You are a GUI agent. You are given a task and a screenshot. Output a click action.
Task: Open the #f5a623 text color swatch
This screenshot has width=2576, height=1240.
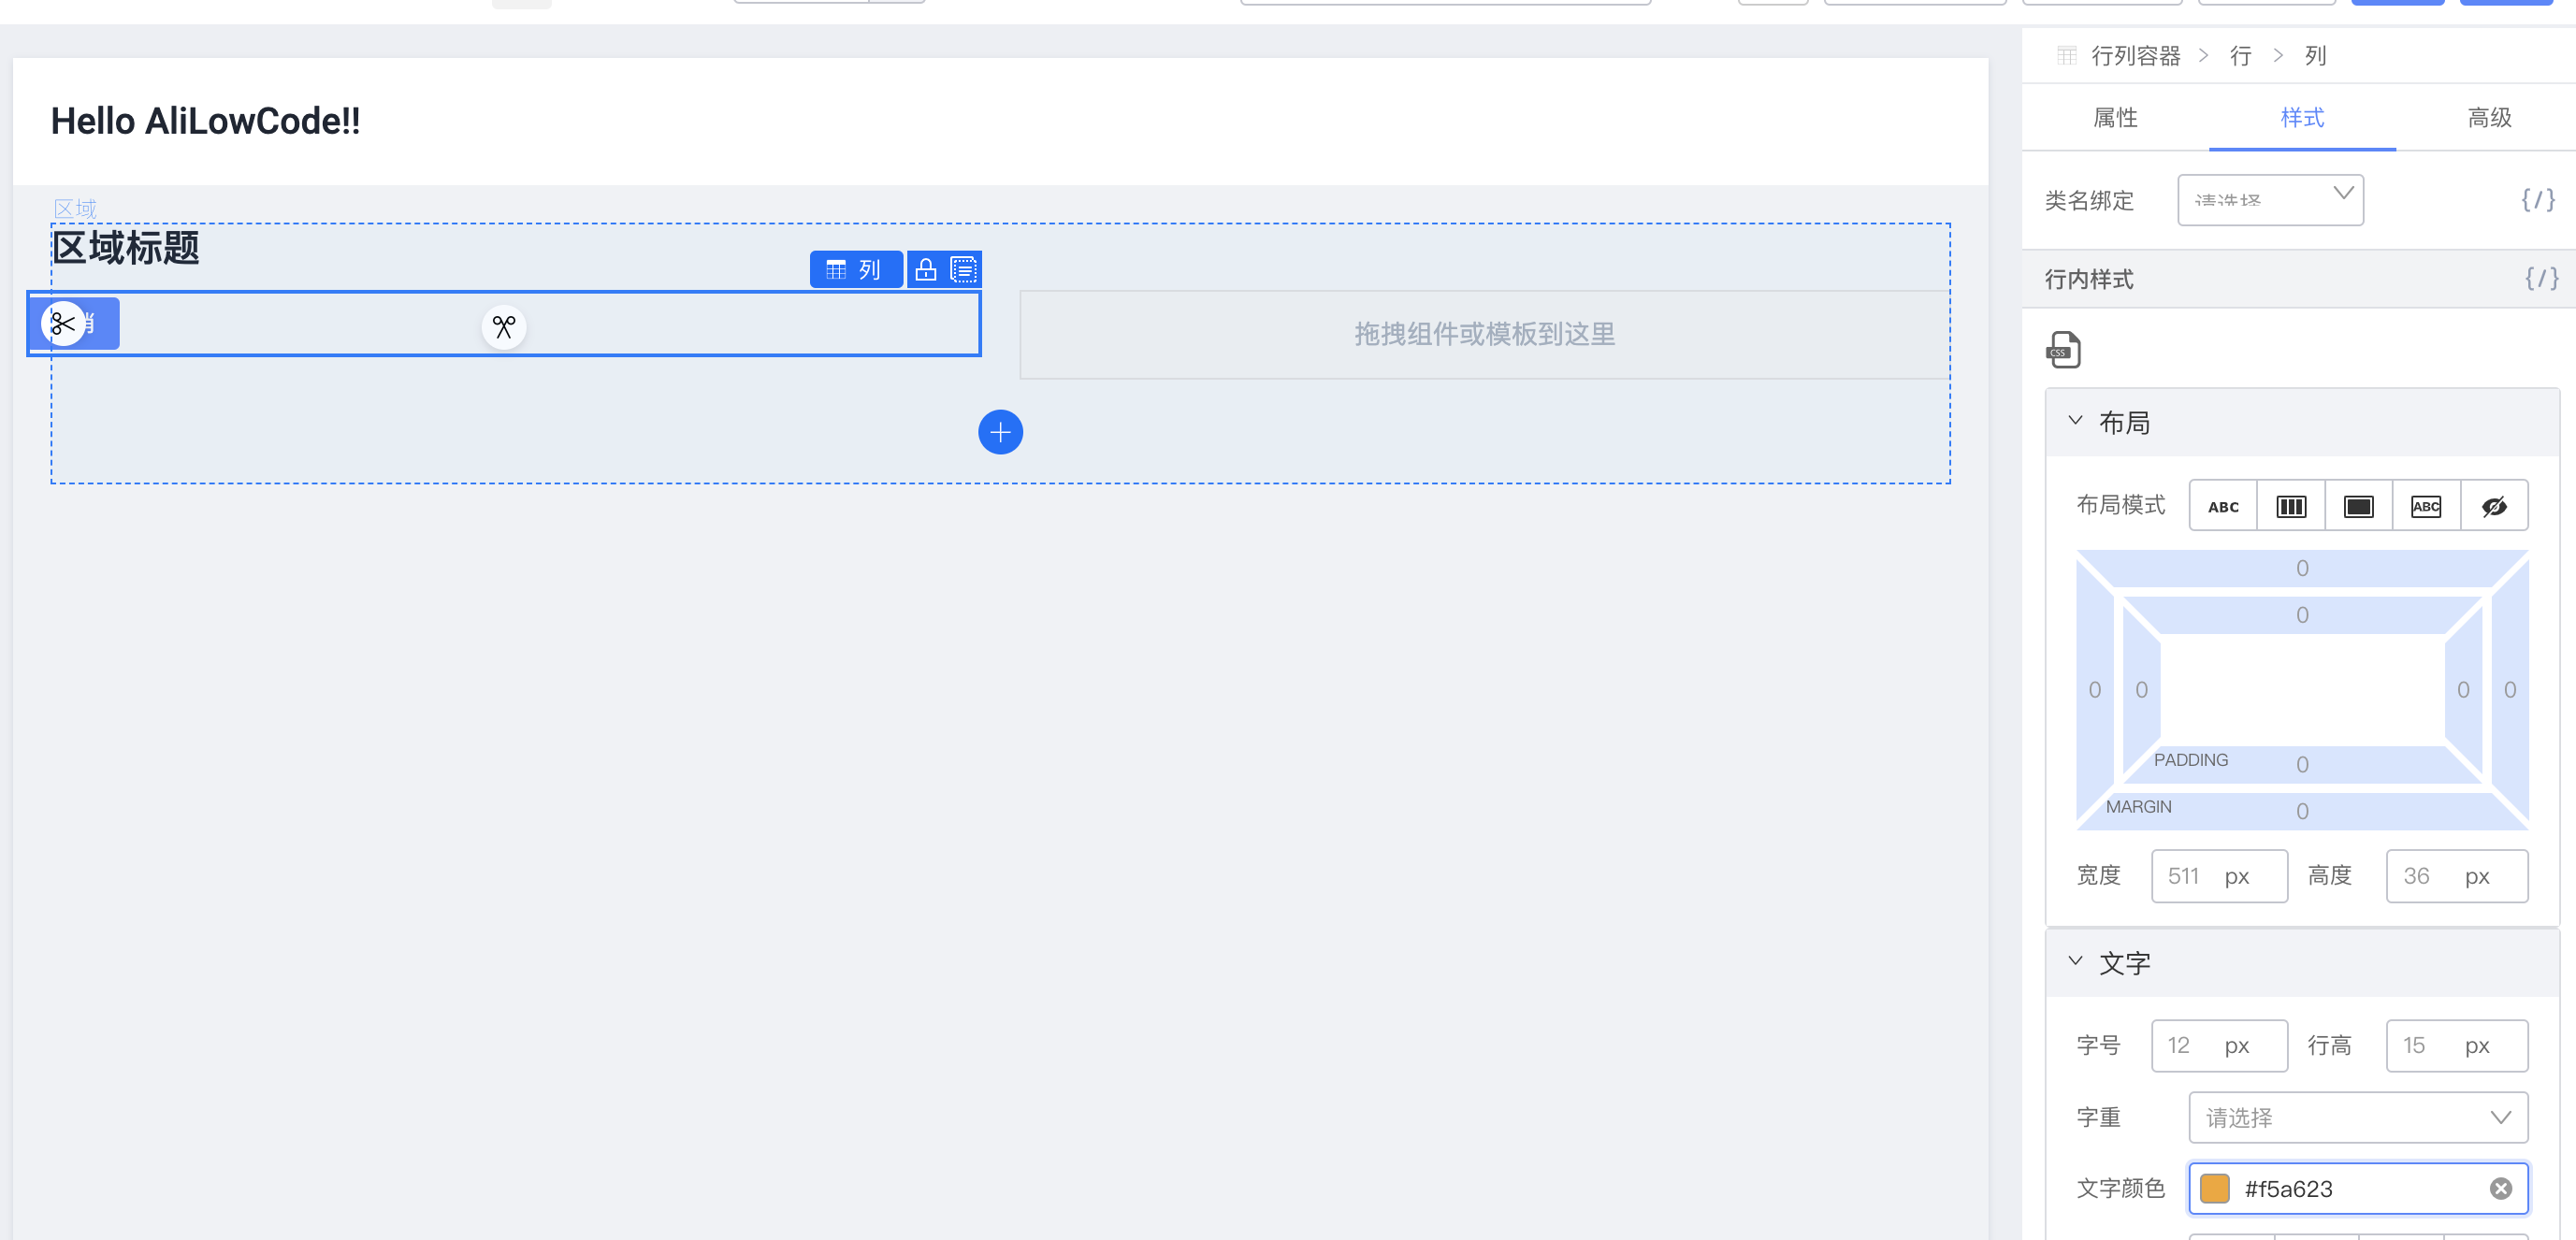(2216, 1188)
